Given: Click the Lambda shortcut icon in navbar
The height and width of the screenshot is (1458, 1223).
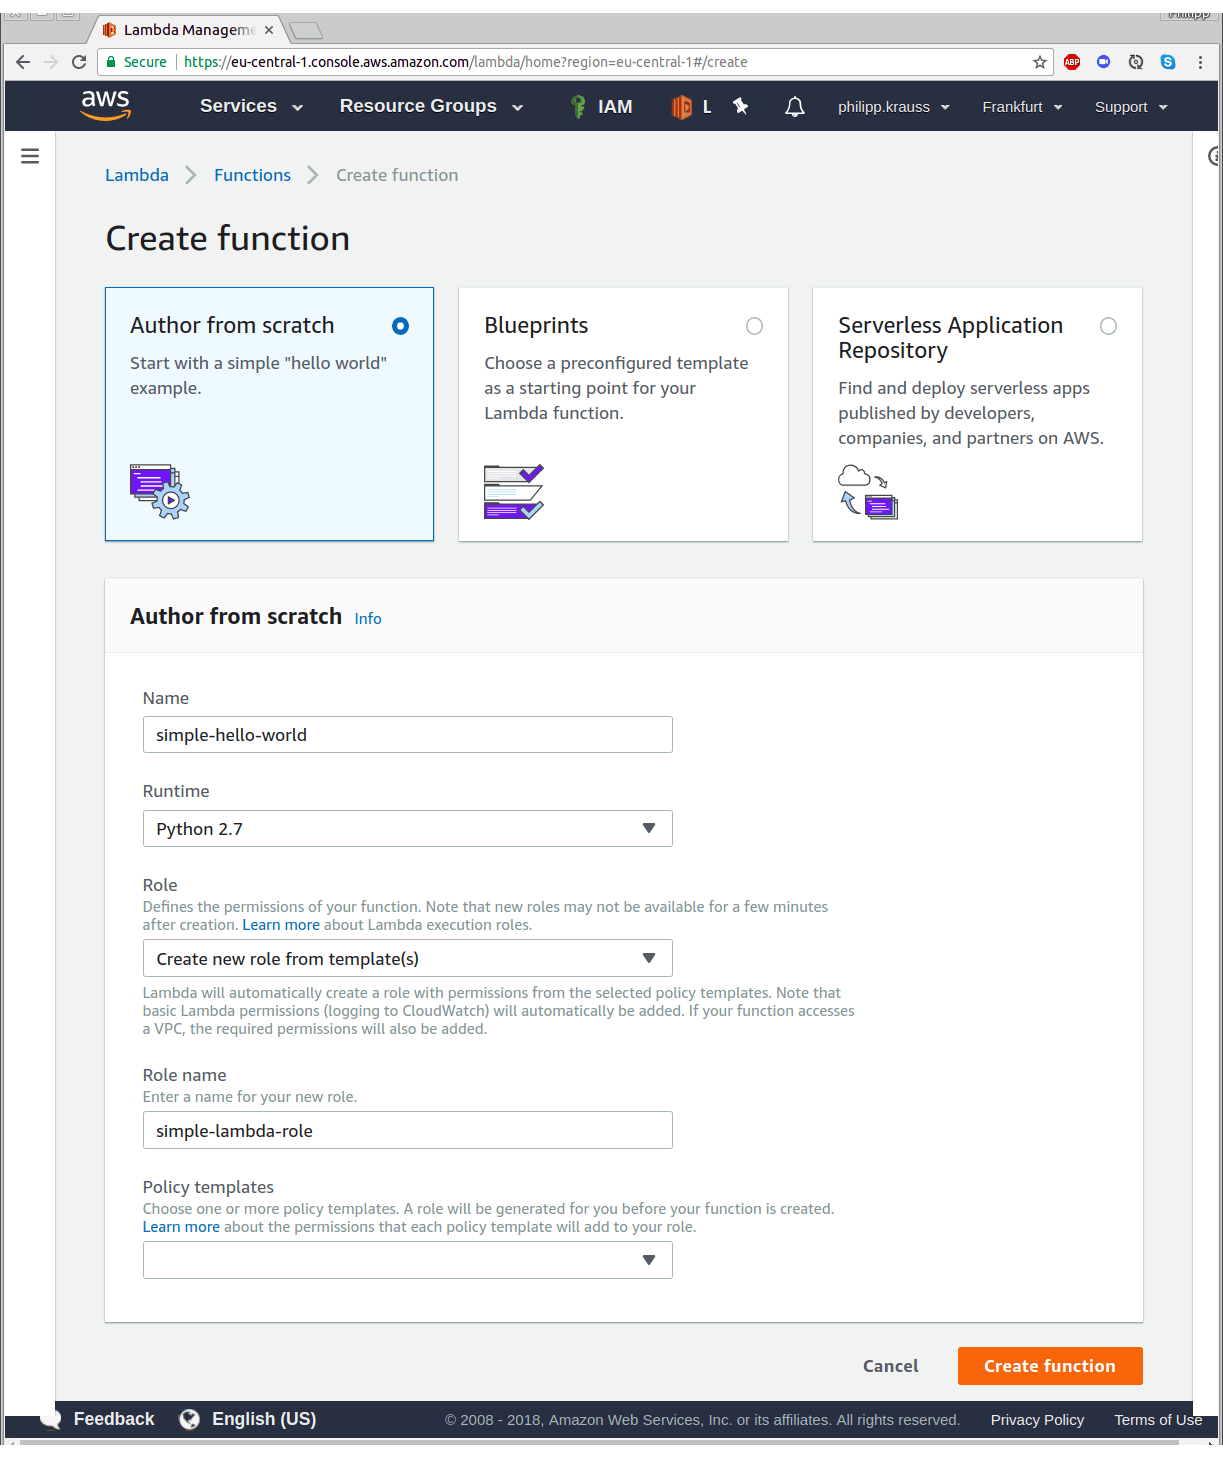Looking at the screenshot, I should 682,107.
